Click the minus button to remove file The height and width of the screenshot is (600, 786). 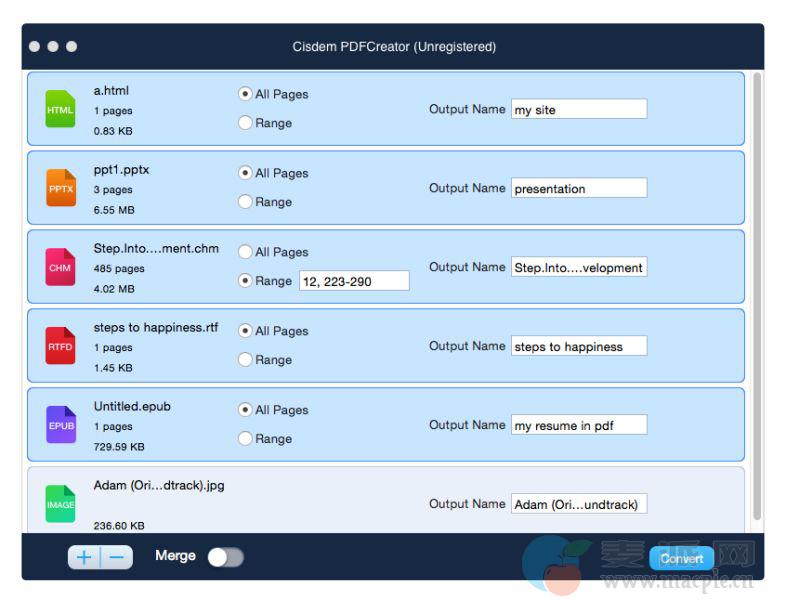(x=116, y=557)
